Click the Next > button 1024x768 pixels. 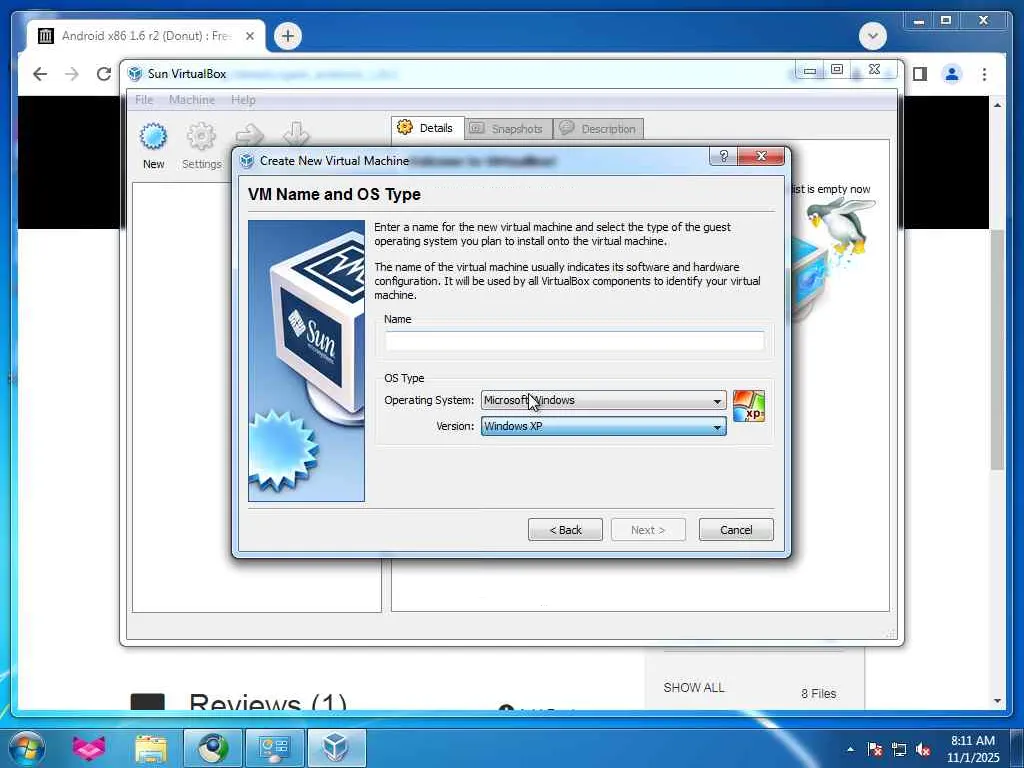(648, 530)
